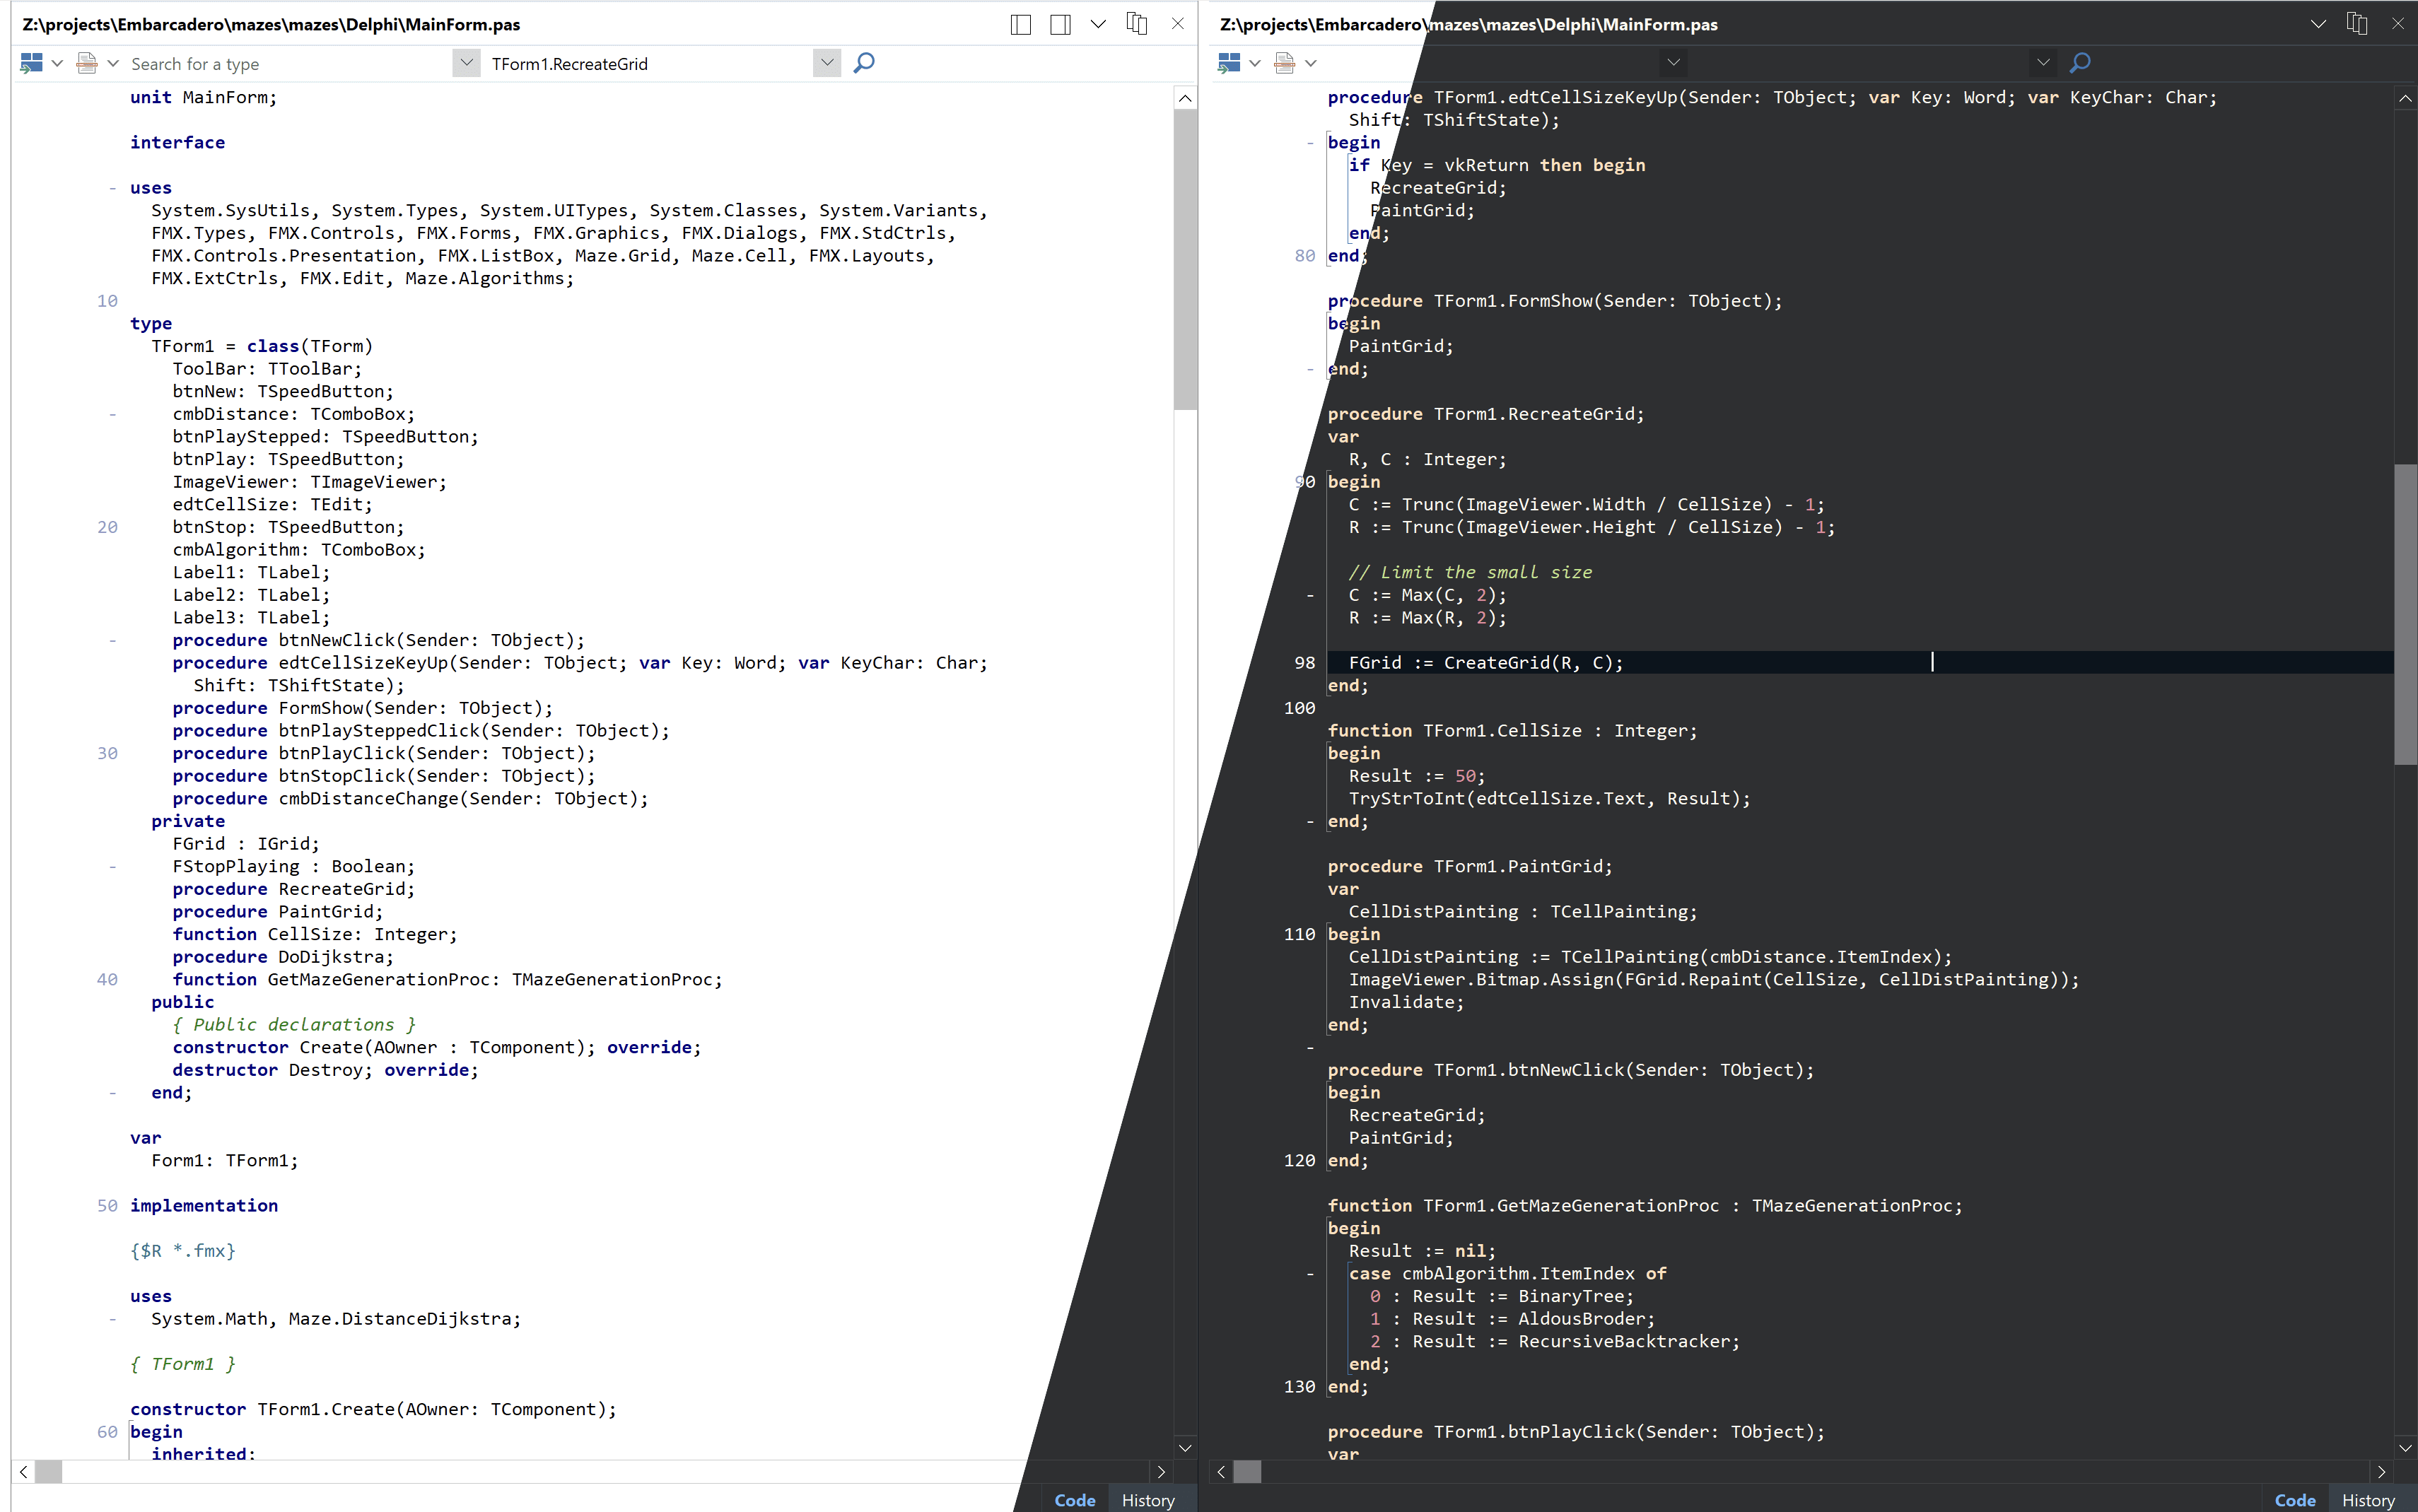Viewport: 2418px width, 1512px height.
Task: Click the scroll-right arrow of left editor
Action: click(1161, 1471)
